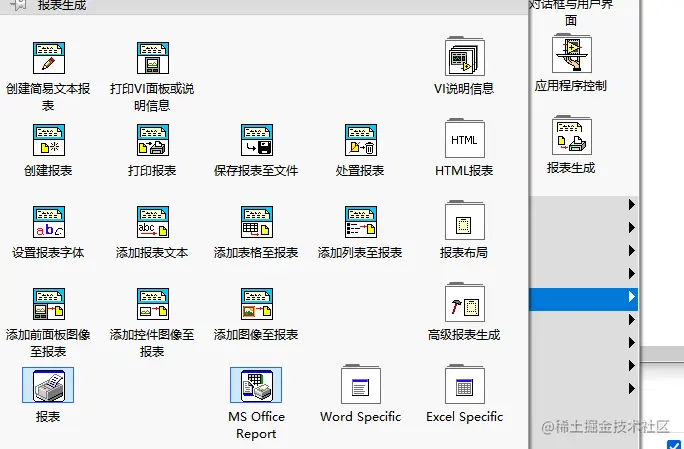The width and height of the screenshot is (684, 449).
Task: Open the 高级报表生成 subpalette
Action: coord(465,302)
